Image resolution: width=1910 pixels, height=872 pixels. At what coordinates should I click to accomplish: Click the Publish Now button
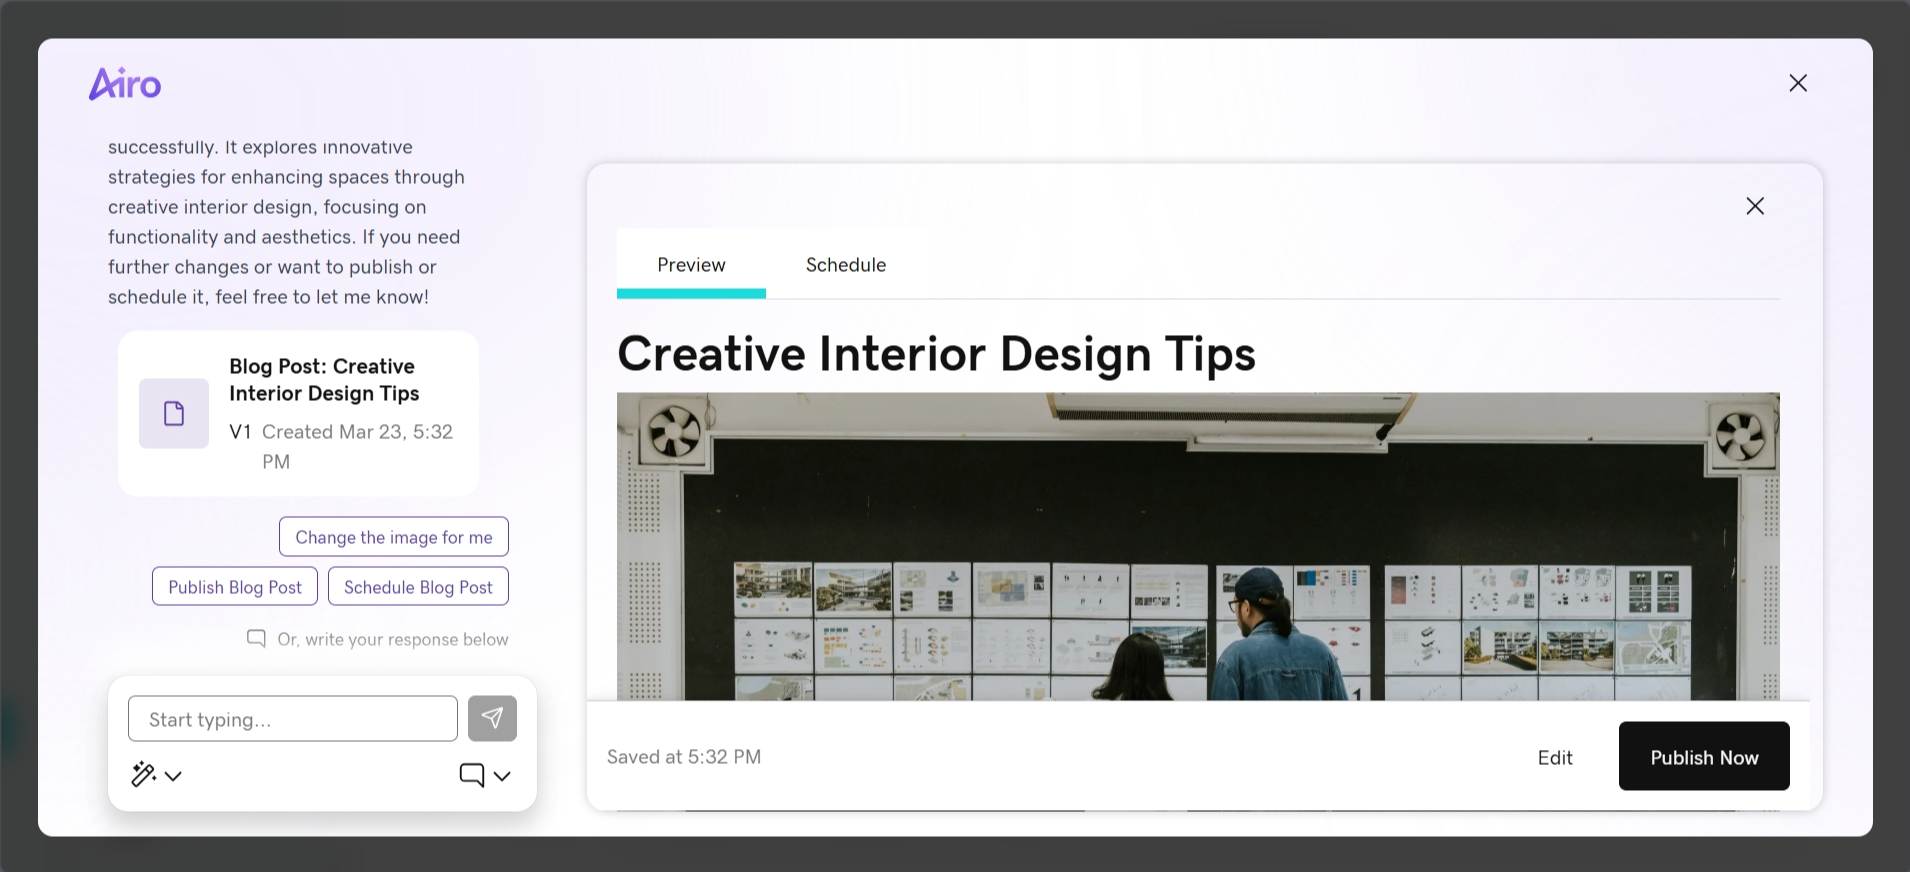pyautogui.click(x=1704, y=757)
